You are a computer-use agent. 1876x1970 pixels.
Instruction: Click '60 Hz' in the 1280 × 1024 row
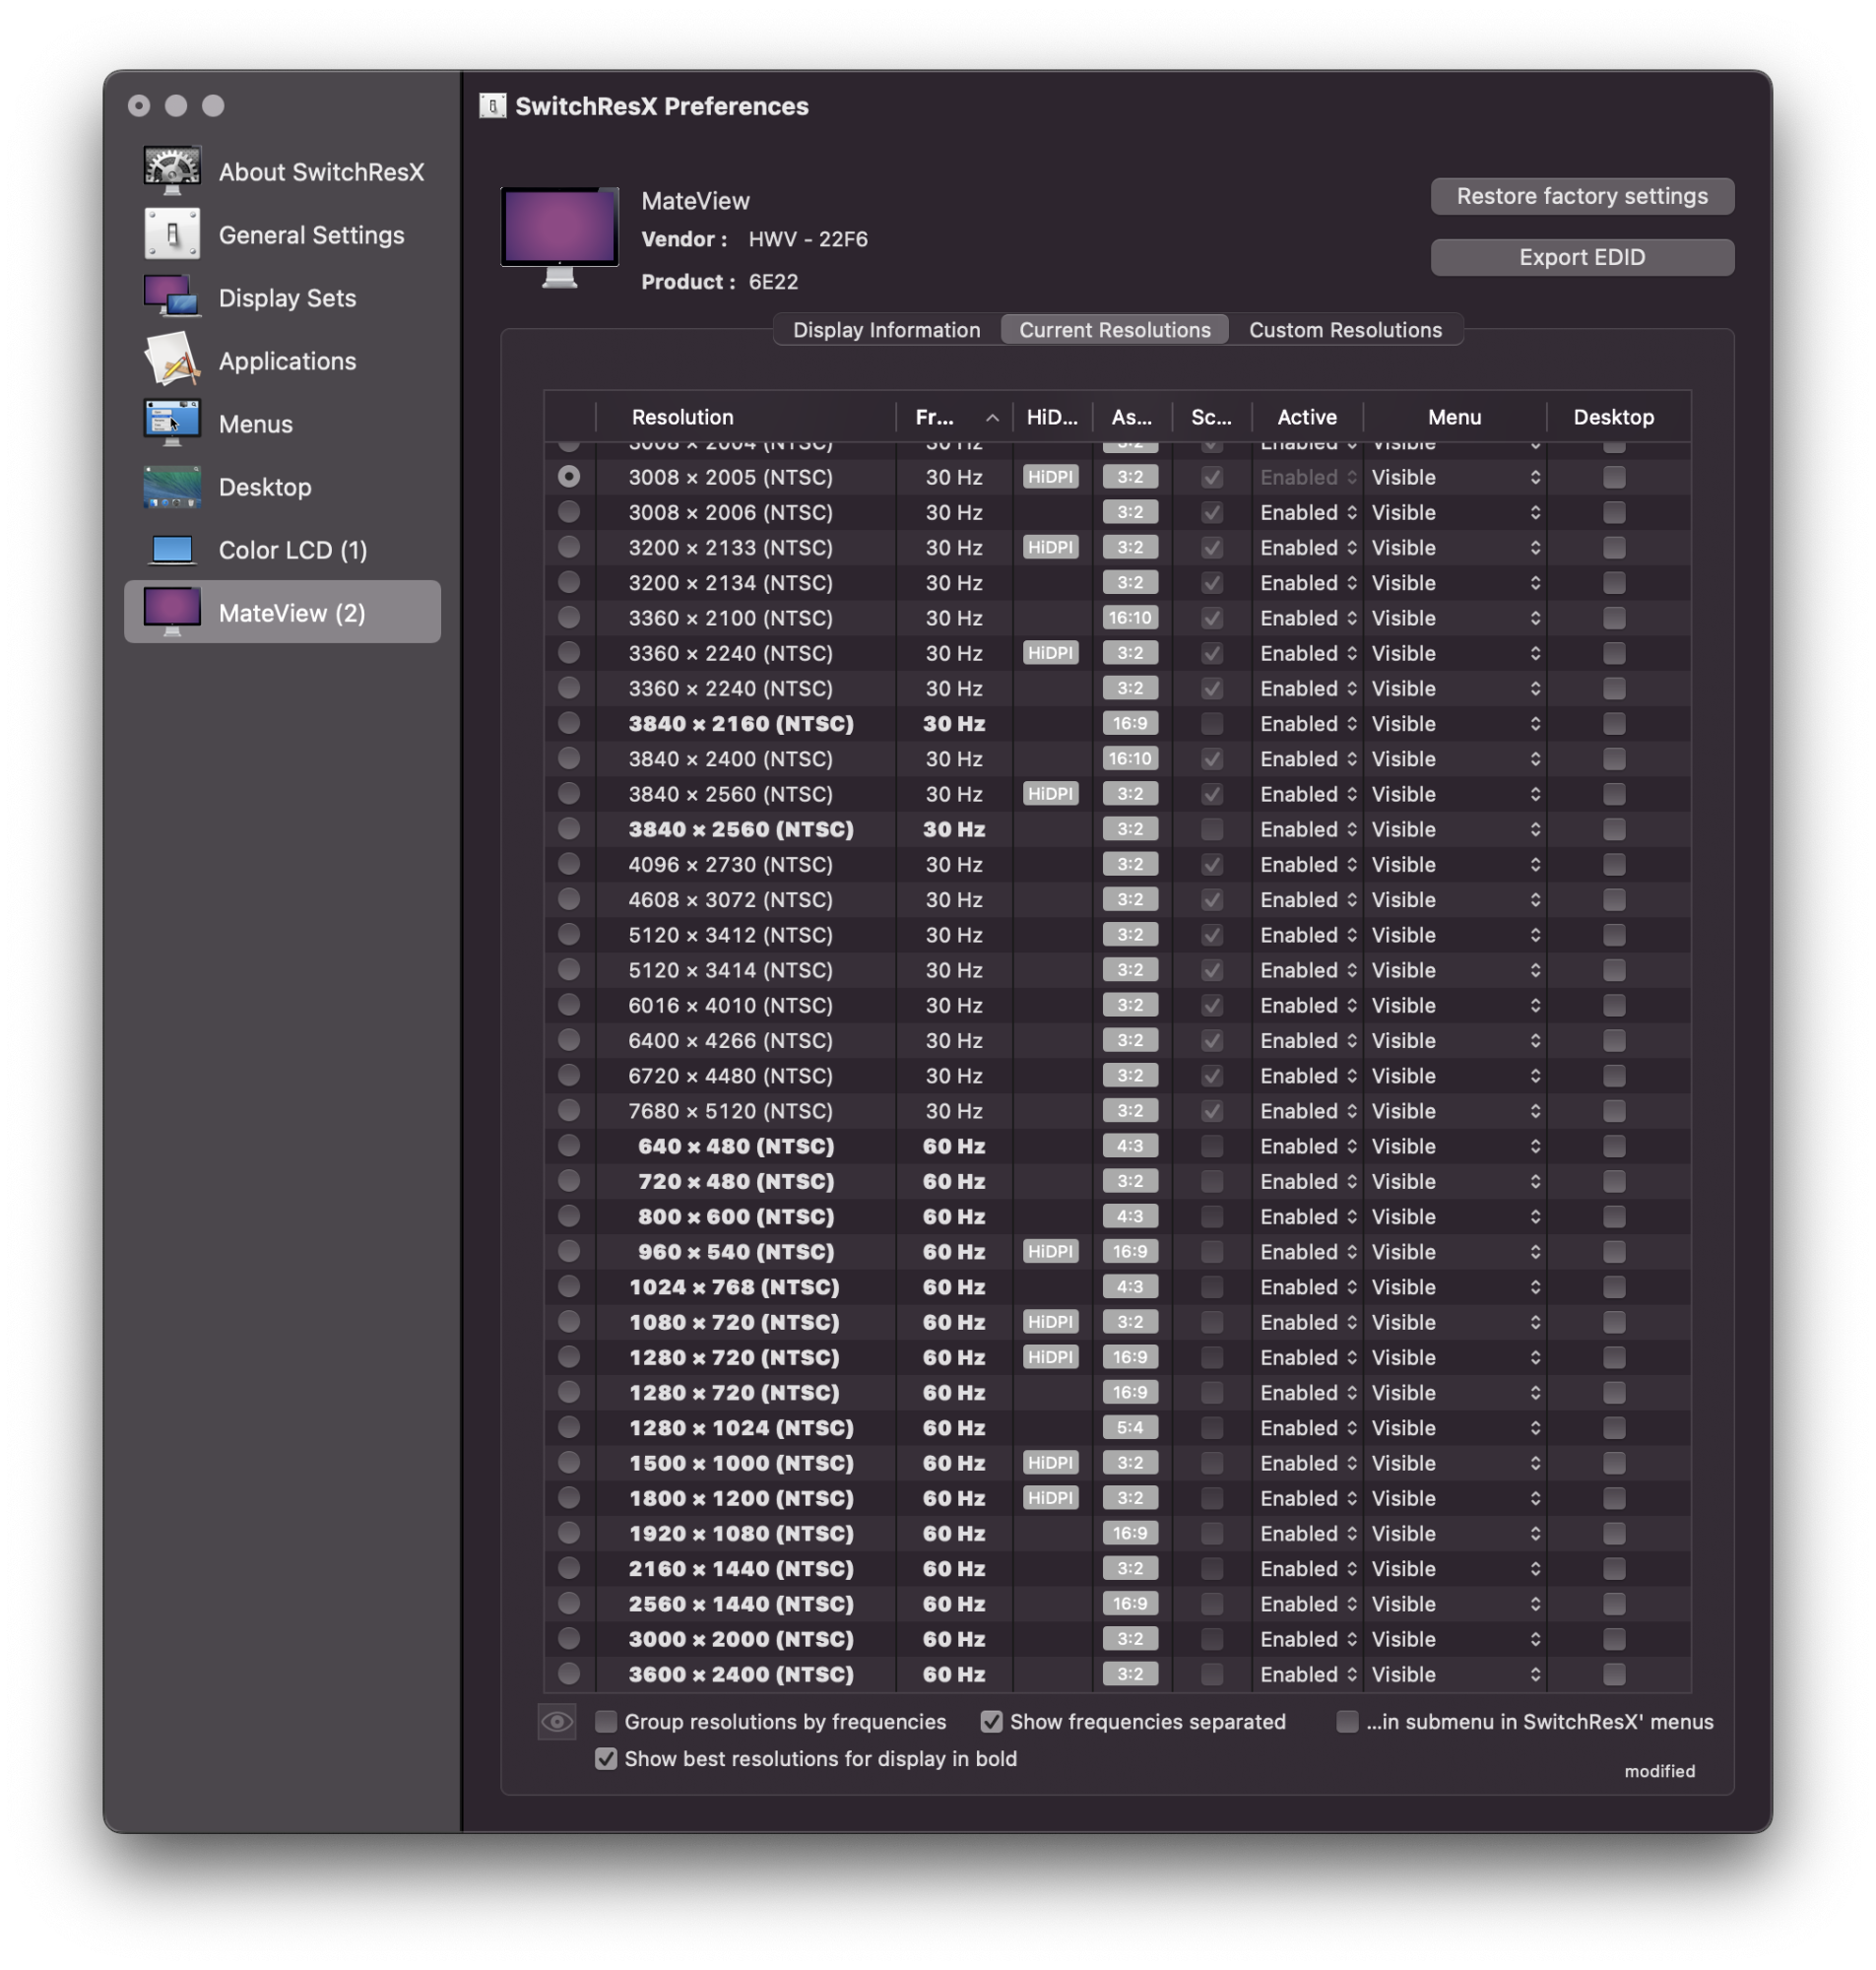954,1427
